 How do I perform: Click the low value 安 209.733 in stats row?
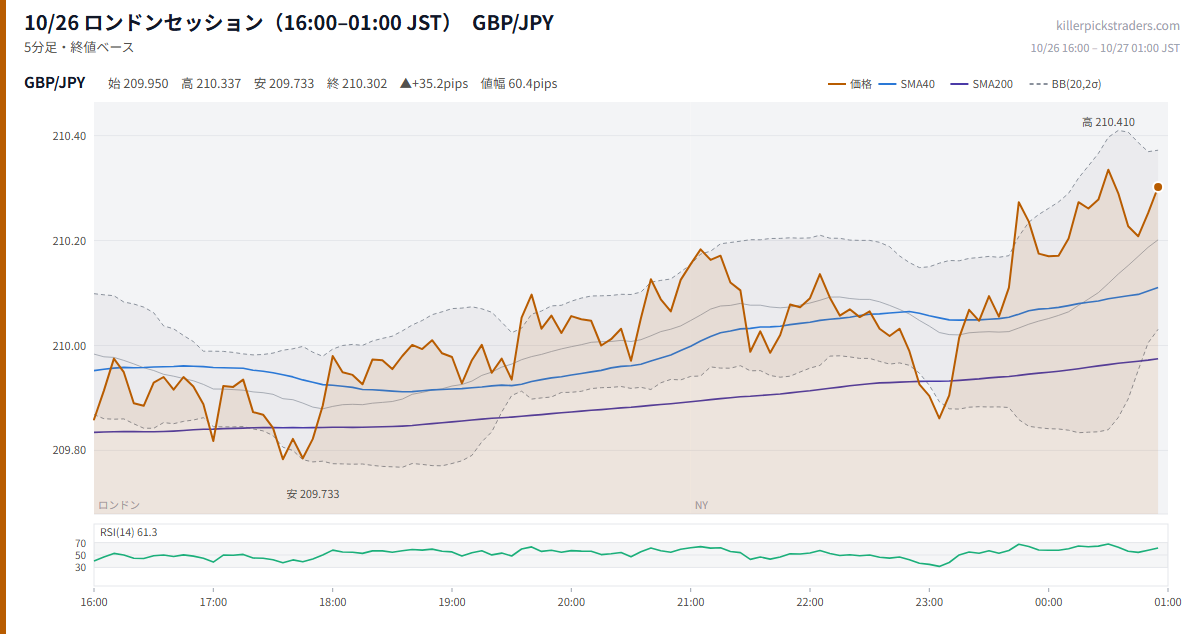284,84
